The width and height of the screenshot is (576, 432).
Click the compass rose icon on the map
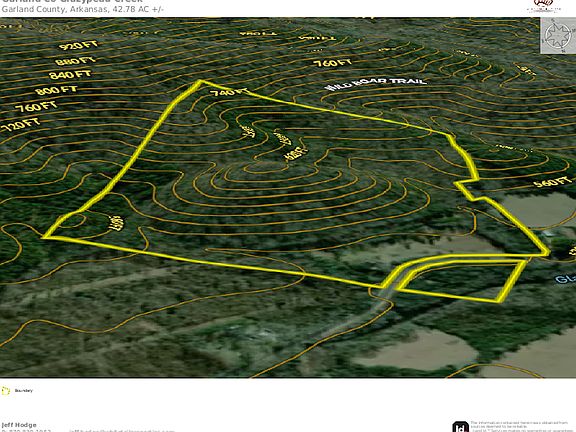click(558, 35)
